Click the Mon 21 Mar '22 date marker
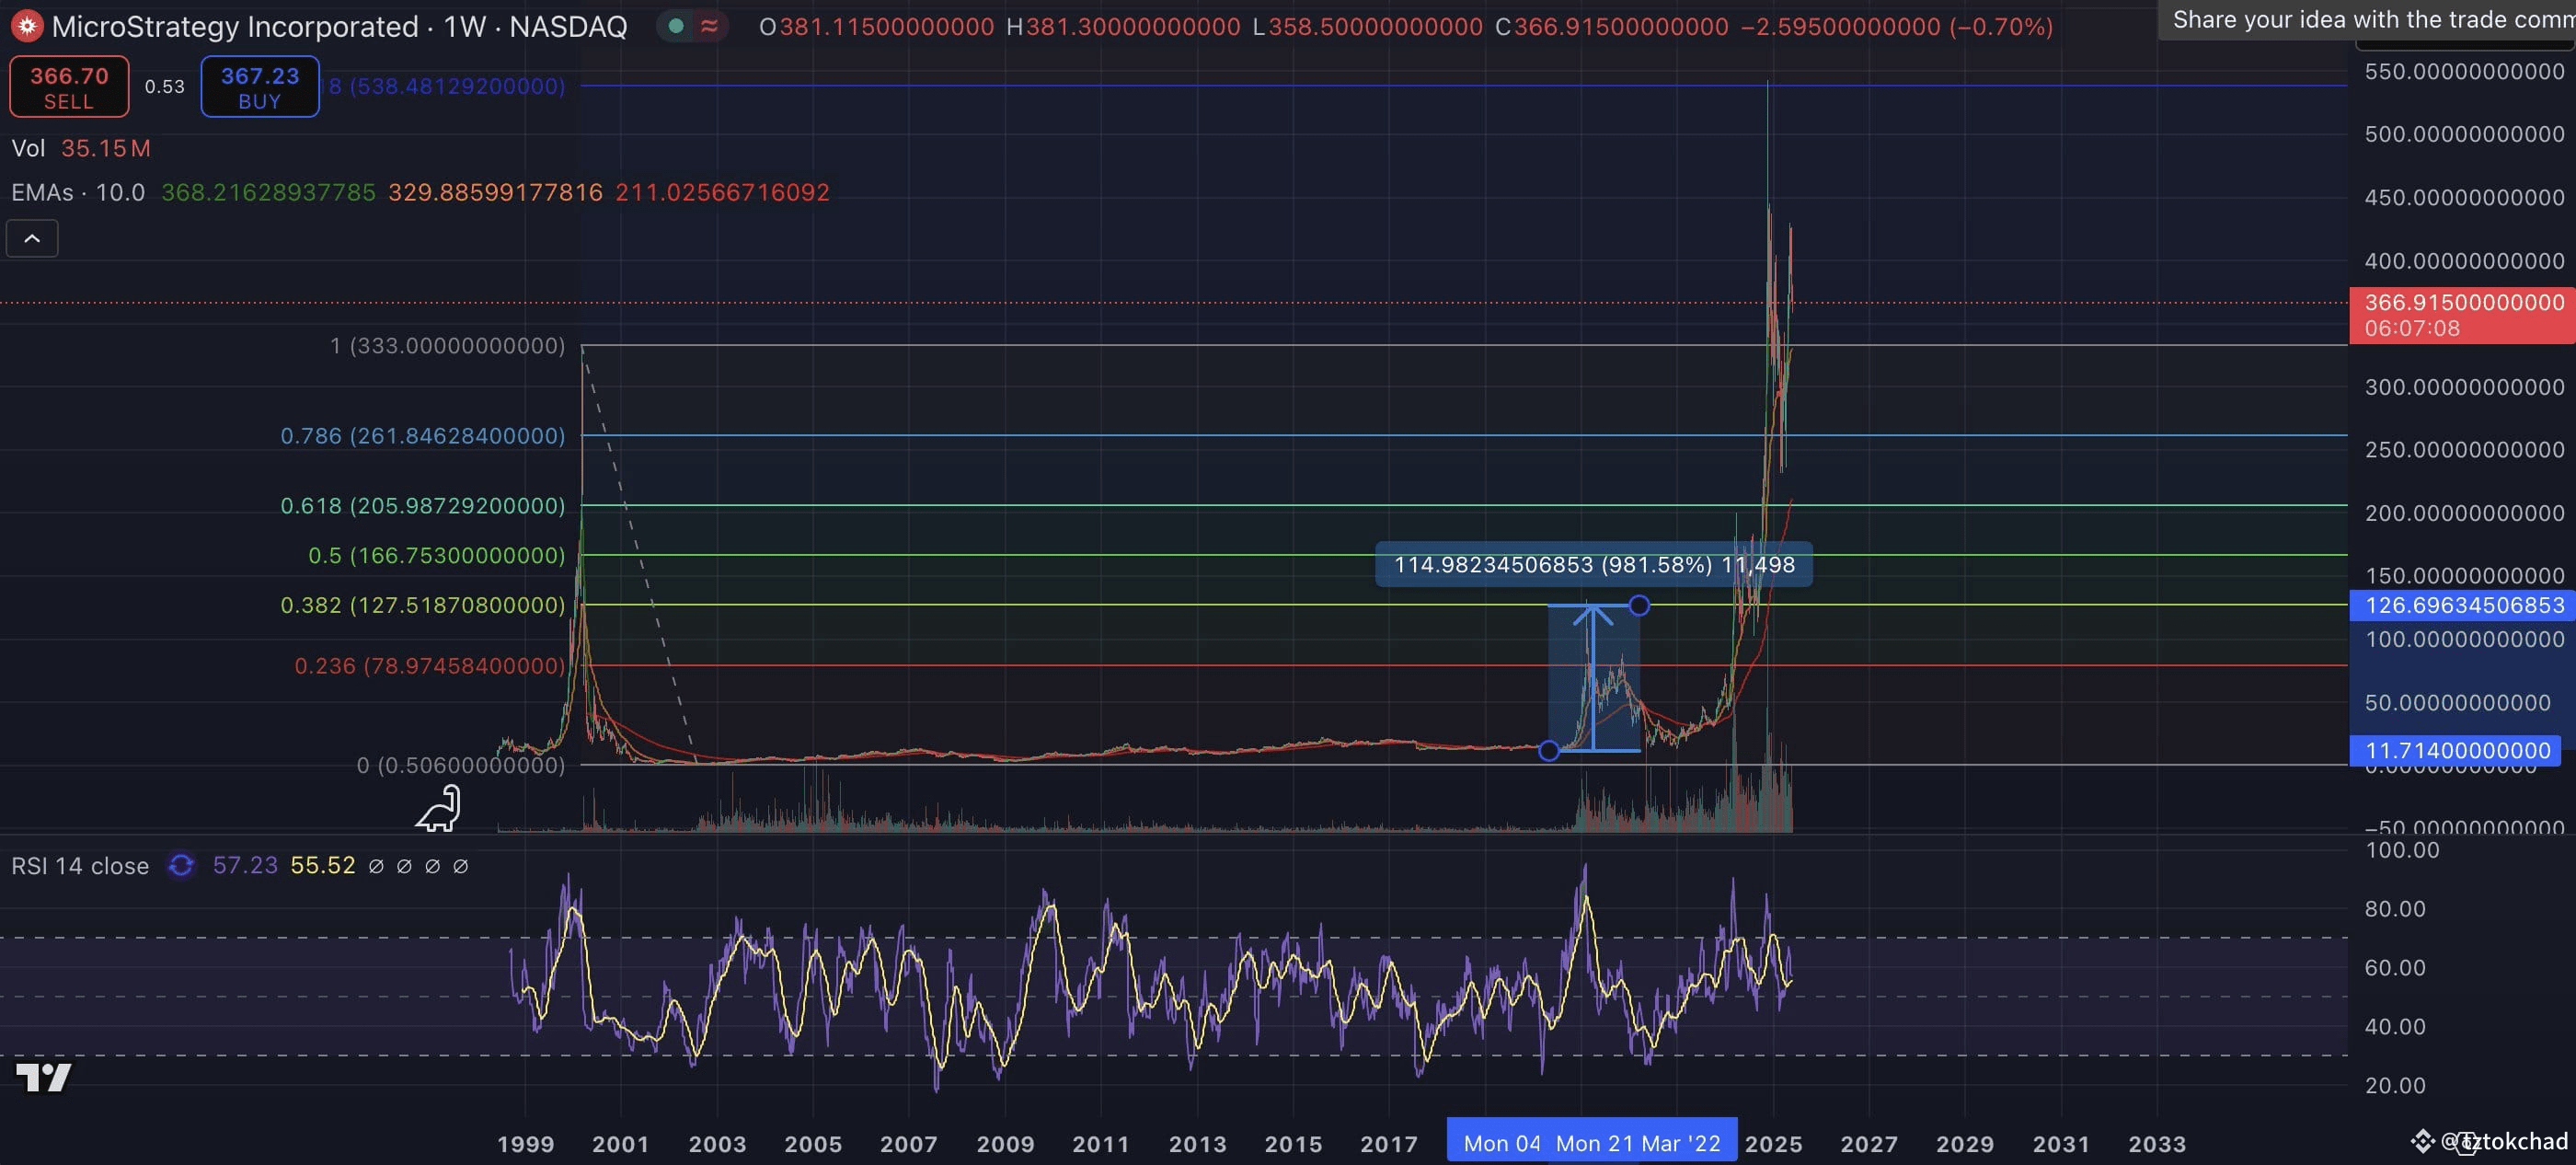Screen dimensions: 2576x1165 (x=1638, y=1143)
